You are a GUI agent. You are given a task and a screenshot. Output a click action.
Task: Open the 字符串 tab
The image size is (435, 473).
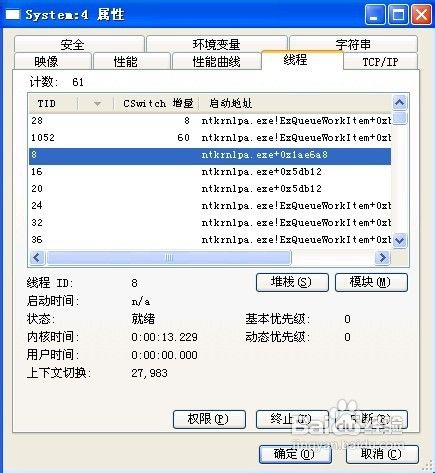click(353, 44)
